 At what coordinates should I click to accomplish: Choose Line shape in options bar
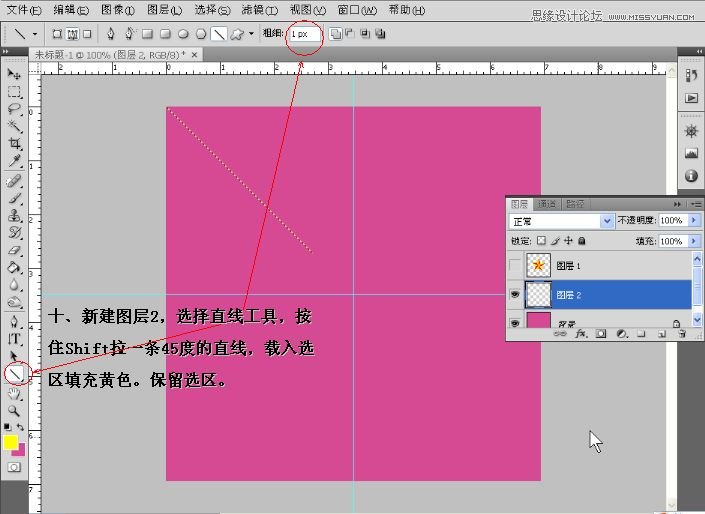[219, 34]
